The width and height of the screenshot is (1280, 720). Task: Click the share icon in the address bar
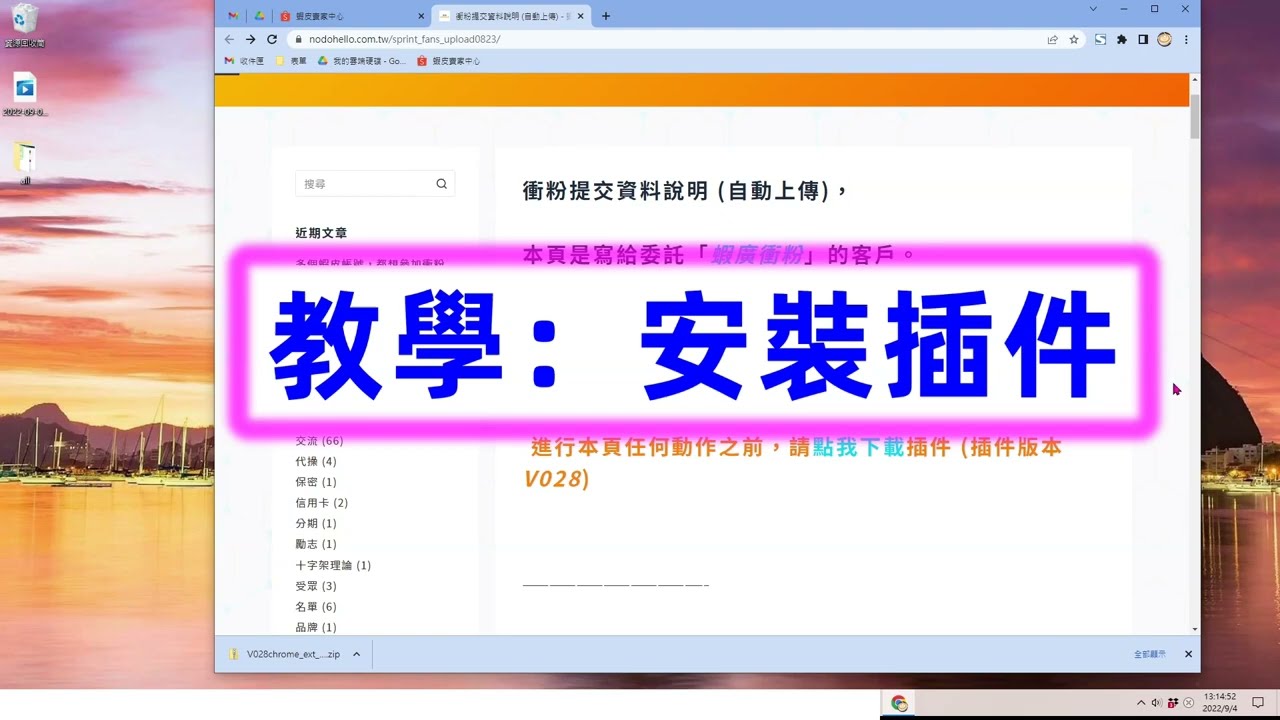click(1052, 40)
